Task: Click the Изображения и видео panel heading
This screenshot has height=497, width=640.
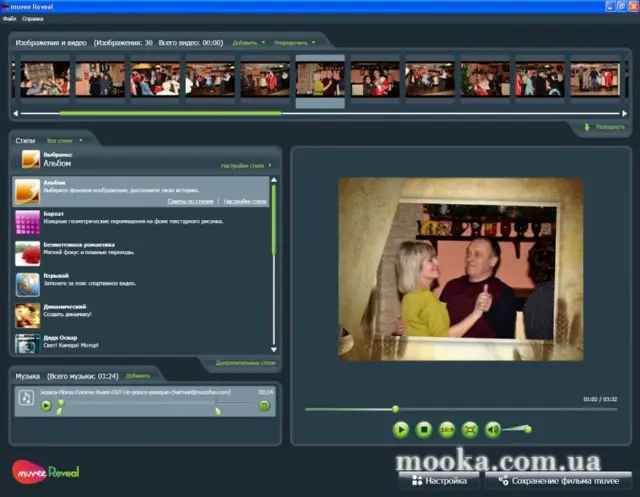Action: (x=51, y=42)
